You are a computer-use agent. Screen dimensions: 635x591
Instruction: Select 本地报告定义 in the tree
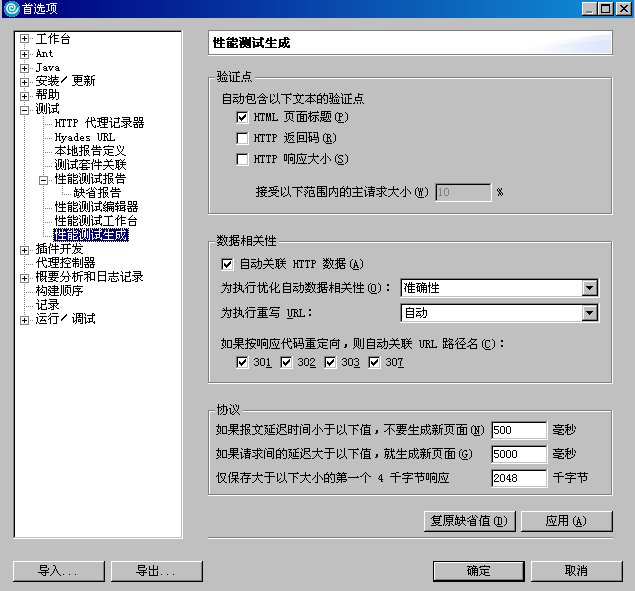pos(90,151)
